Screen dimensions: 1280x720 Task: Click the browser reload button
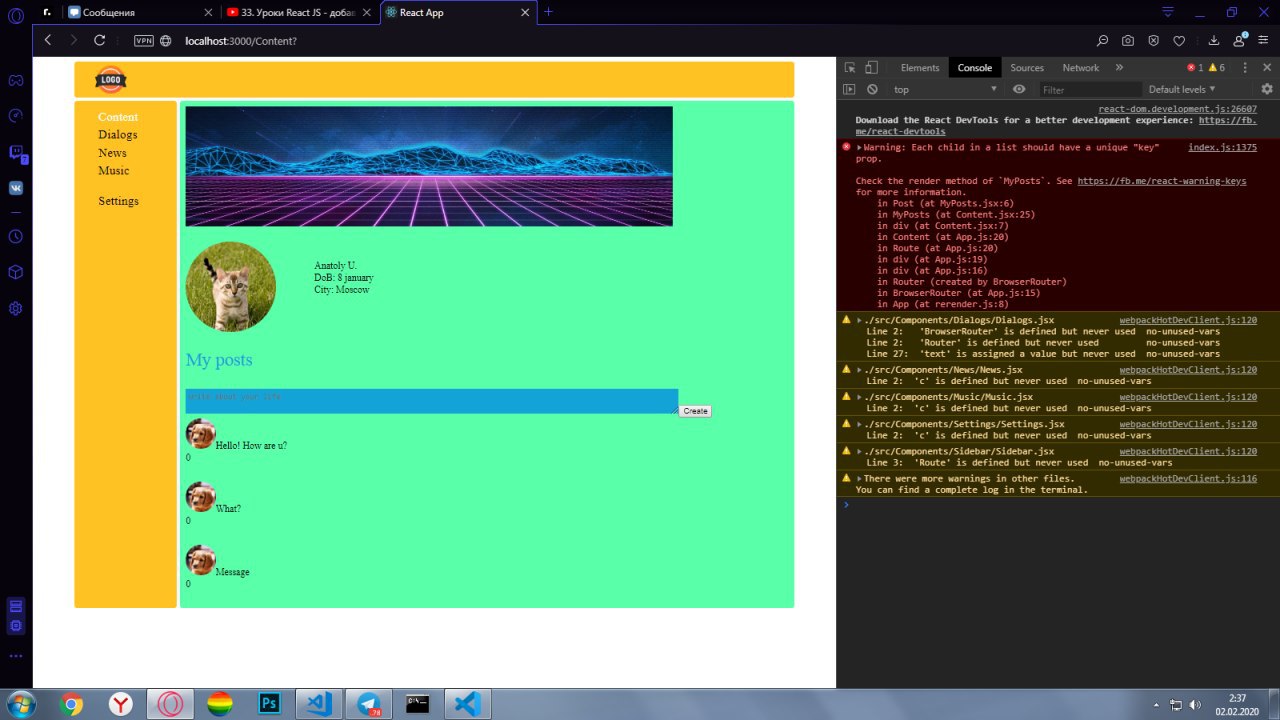pyautogui.click(x=99, y=40)
